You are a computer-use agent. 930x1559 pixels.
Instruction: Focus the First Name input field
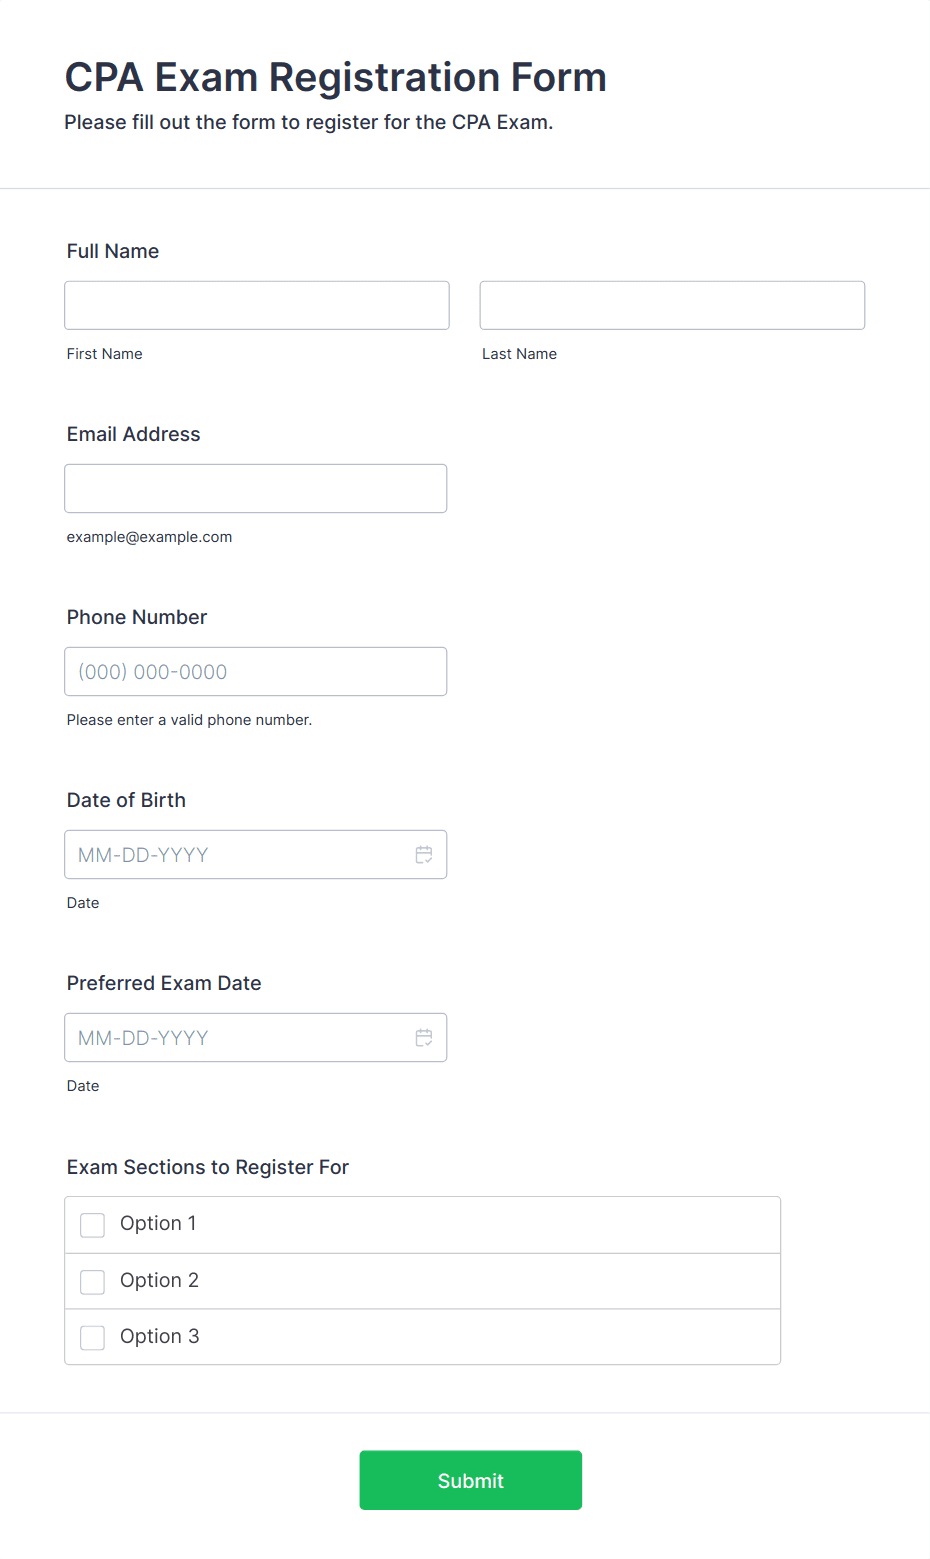click(257, 305)
